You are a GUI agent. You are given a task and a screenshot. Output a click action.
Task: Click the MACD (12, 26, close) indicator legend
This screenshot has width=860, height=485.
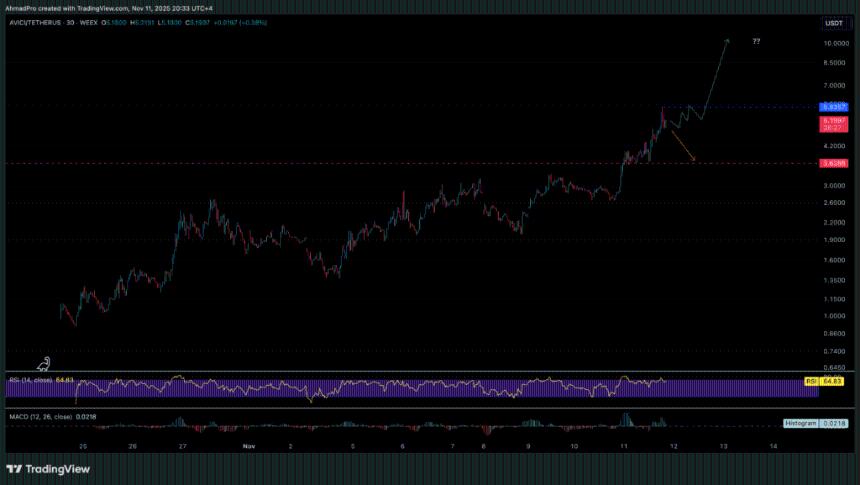(x=38, y=415)
